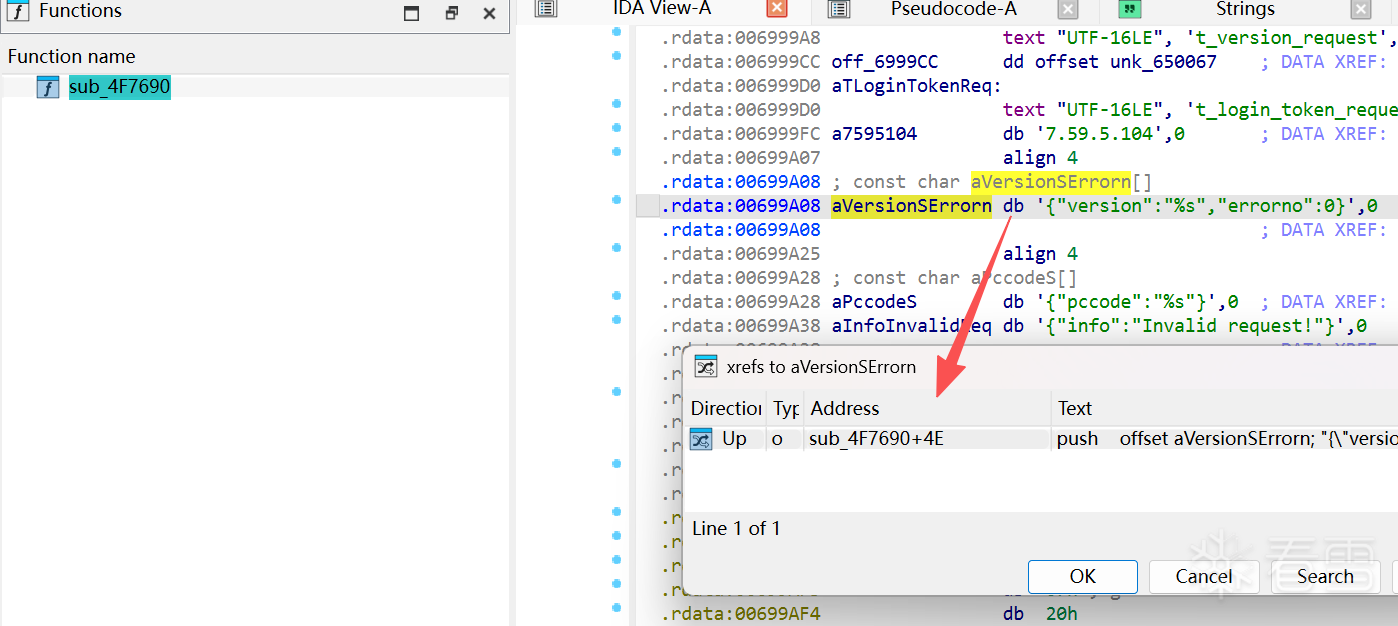Click address .rdata:00699AF4
Image resolution: width=1398 pixels, height=626 pixels.
point(741,614)
